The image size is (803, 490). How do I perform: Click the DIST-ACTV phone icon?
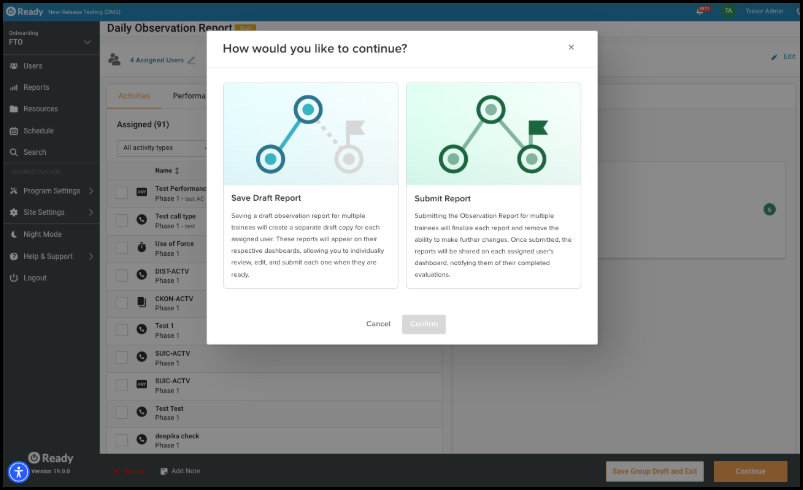(142, 274)
